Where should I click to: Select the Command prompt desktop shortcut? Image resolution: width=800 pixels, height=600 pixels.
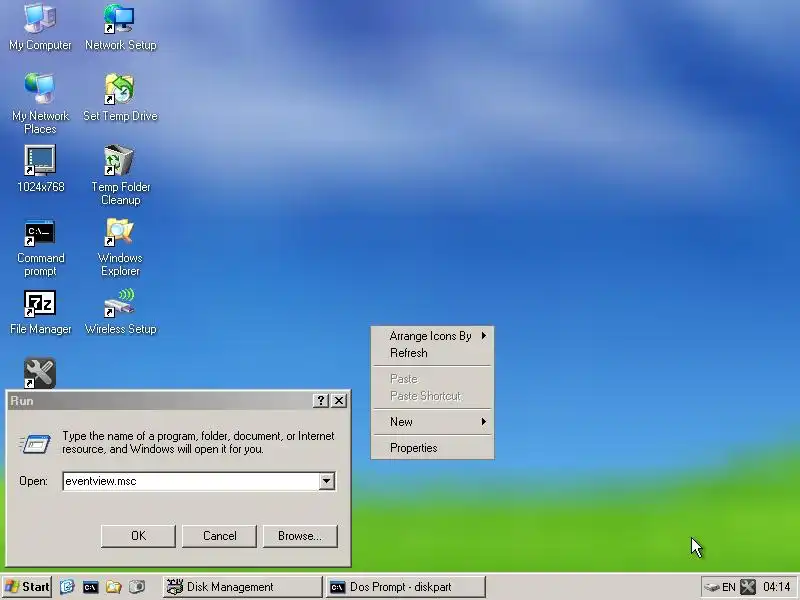pyautogui.click(x=40, y=247)
